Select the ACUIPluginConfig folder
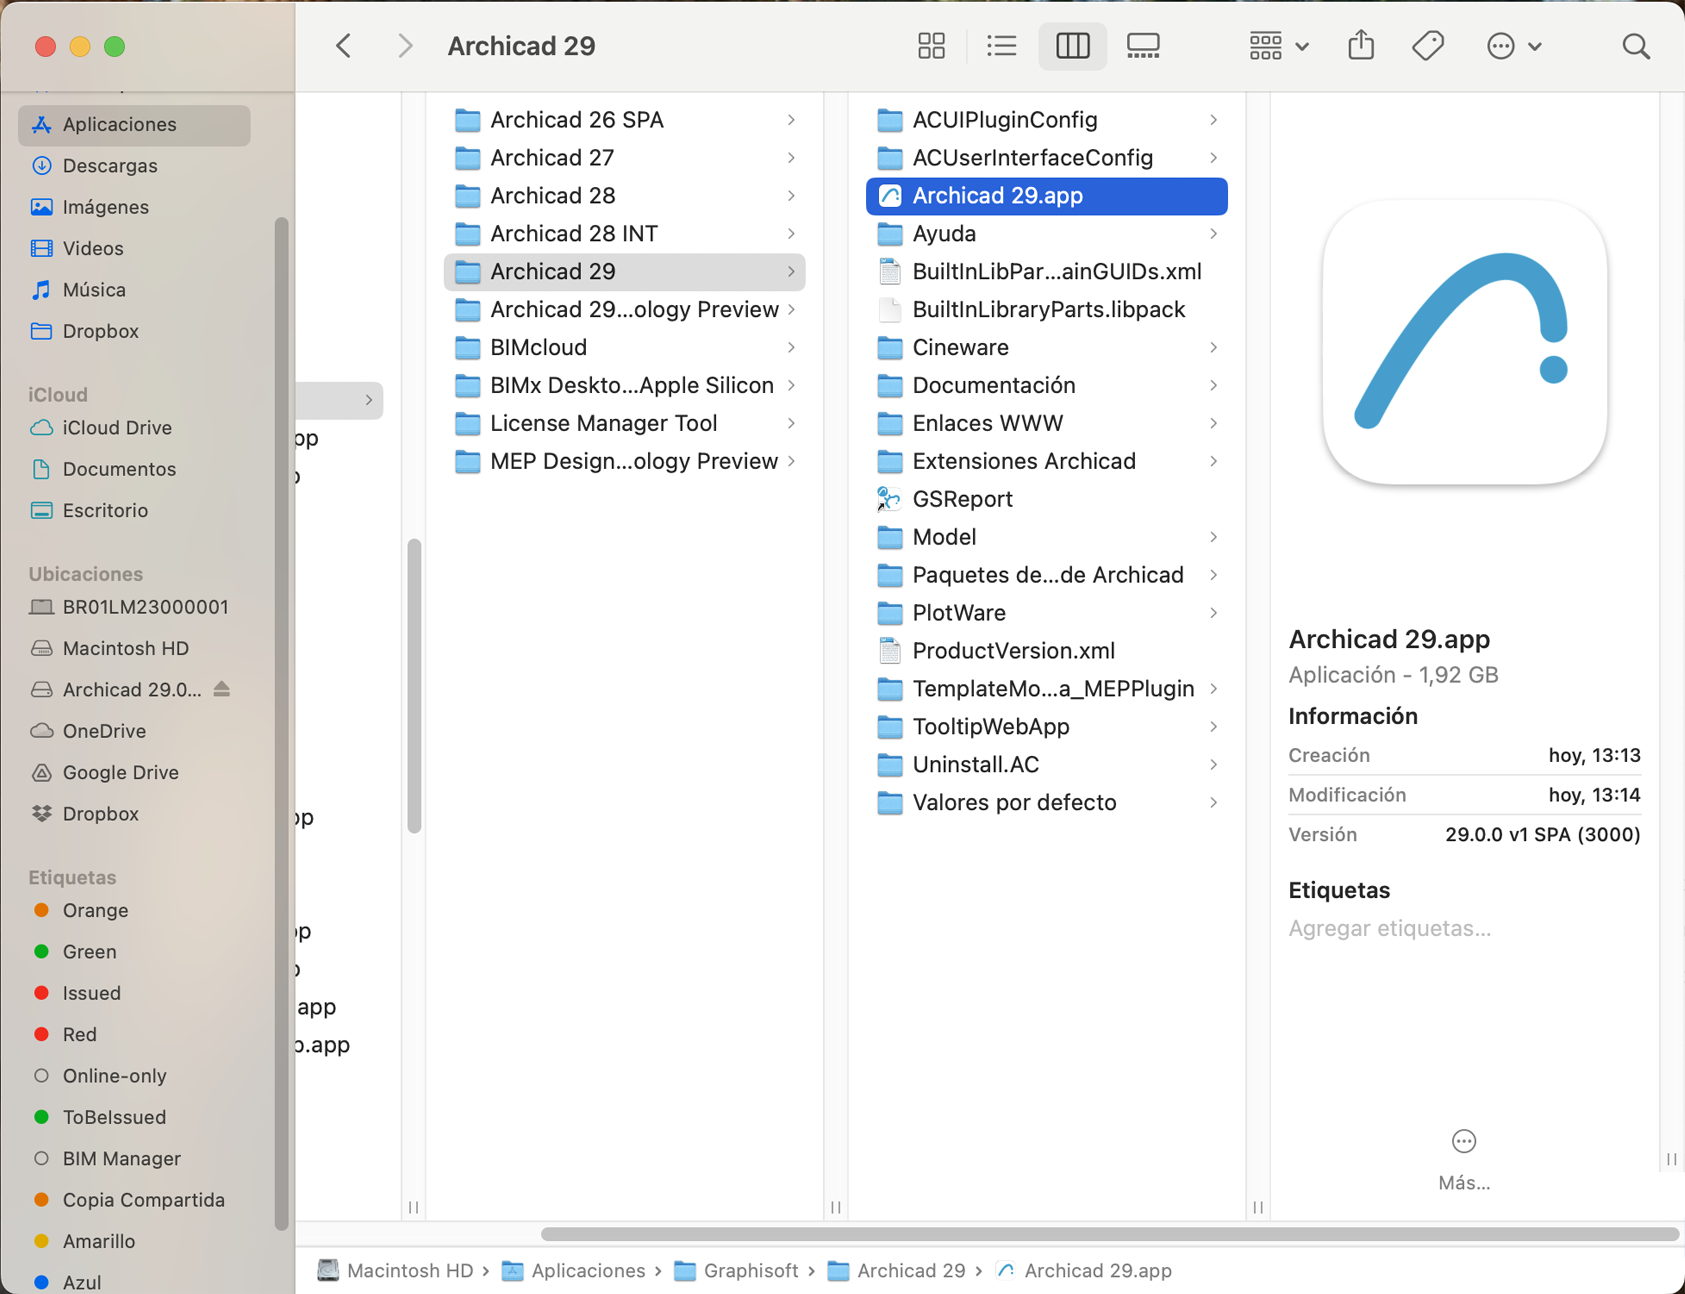The width and height of the screenshot is (1685, 1294). tap(1046, 120)
